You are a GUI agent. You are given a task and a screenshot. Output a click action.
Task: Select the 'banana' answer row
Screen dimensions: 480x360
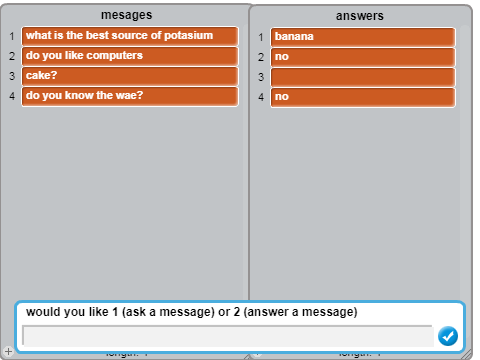click(x=363, y=37)
